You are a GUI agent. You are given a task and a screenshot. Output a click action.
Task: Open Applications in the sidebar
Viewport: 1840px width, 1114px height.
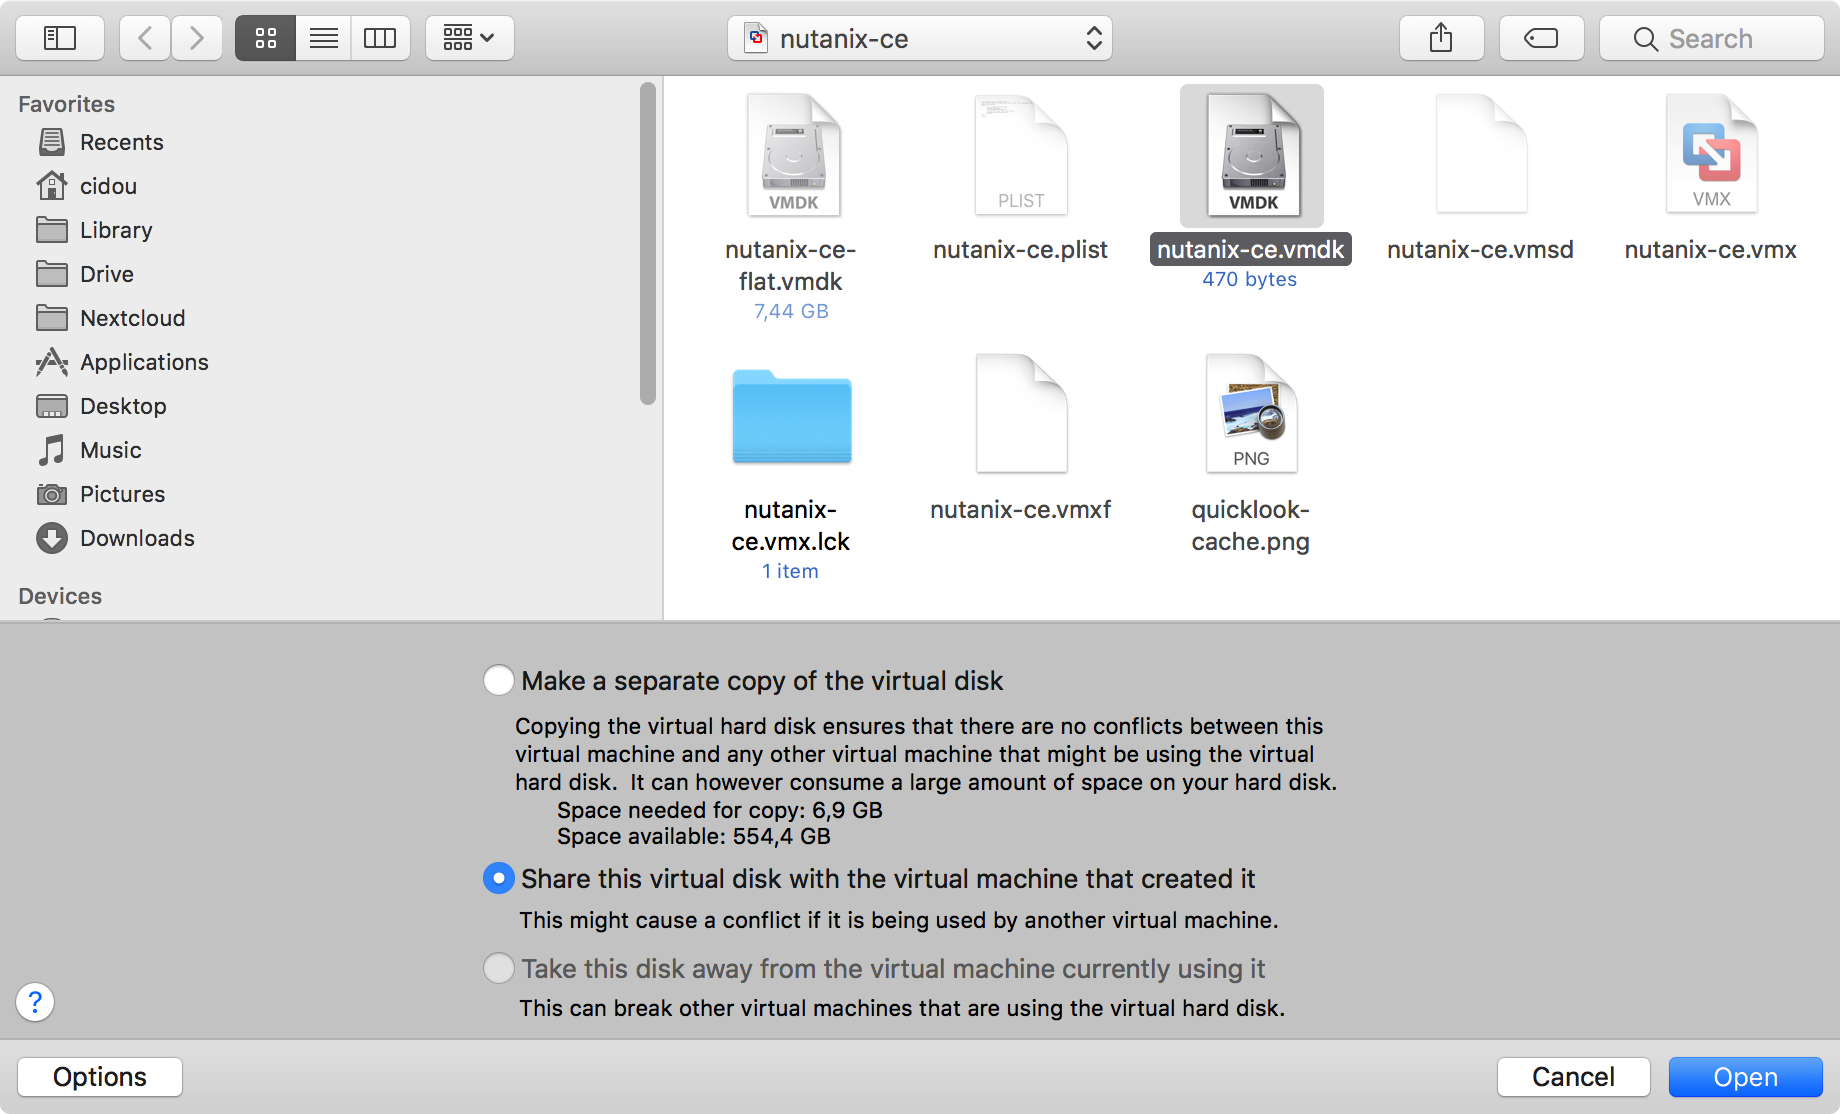144,362
